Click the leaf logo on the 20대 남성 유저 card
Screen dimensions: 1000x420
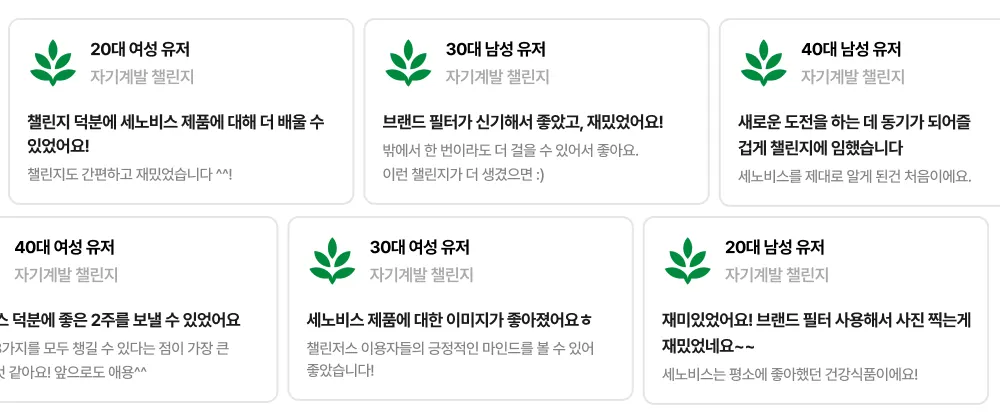click(x=687, y=260)
